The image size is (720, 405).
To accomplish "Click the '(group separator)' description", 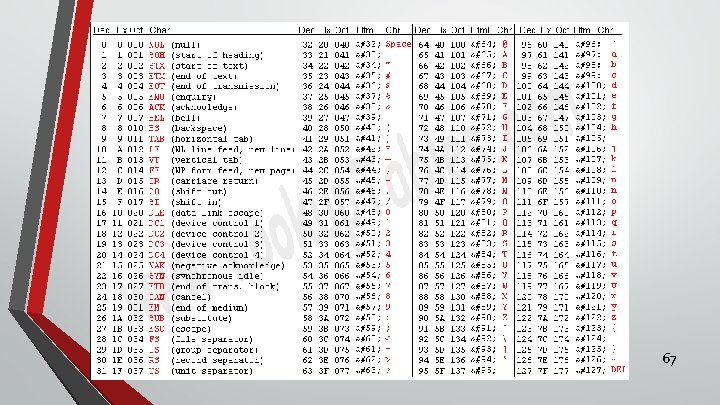I will point(214,349).
